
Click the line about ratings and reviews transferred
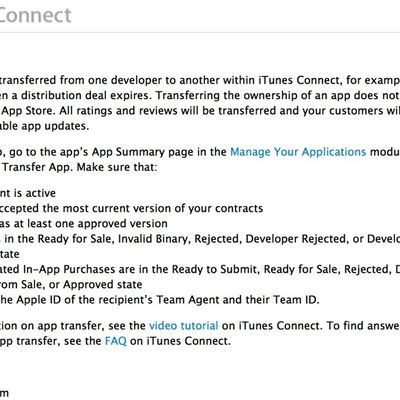200,111
